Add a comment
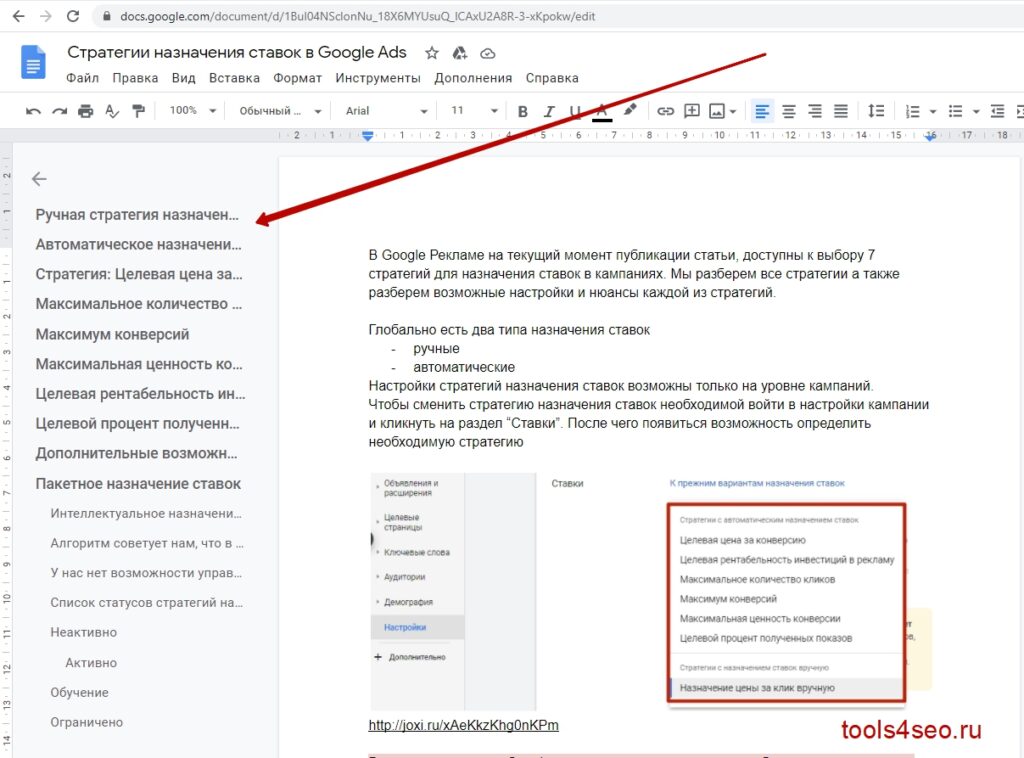The image size is (1024, 758). [x=692, y=111]
